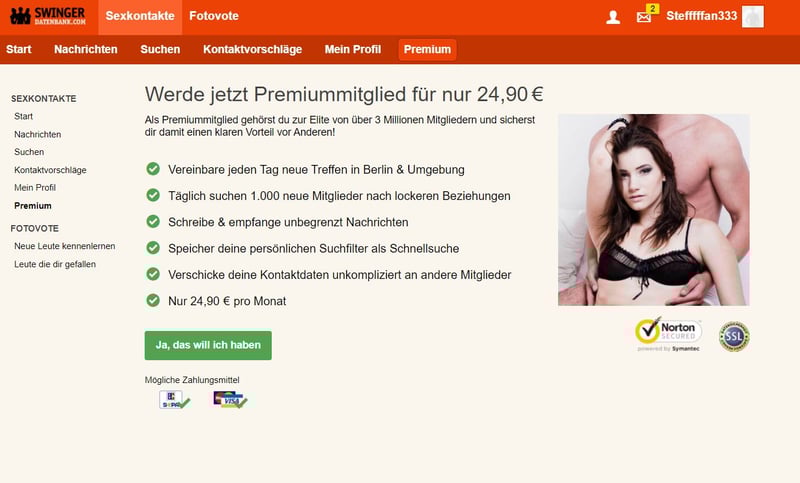Open Nachrichten in the navigation bar
Viewport: 800px width, 483px height.
(x=86, y=49)
